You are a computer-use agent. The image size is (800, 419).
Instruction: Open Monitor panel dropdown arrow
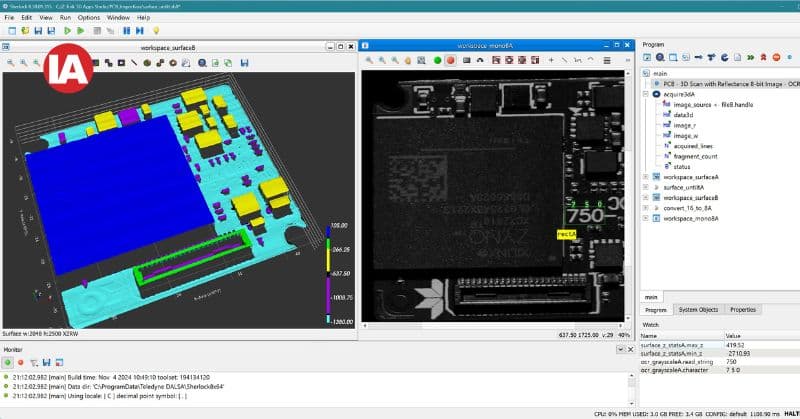(620, 350)
